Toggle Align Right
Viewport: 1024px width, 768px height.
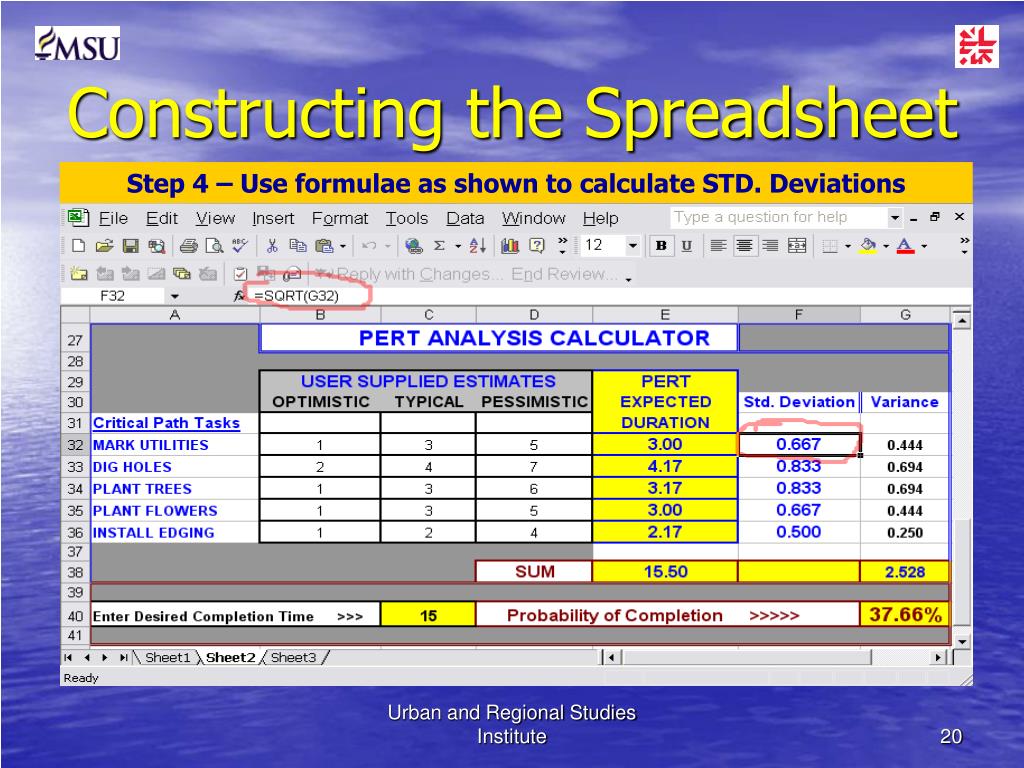(x=770, y=246)
